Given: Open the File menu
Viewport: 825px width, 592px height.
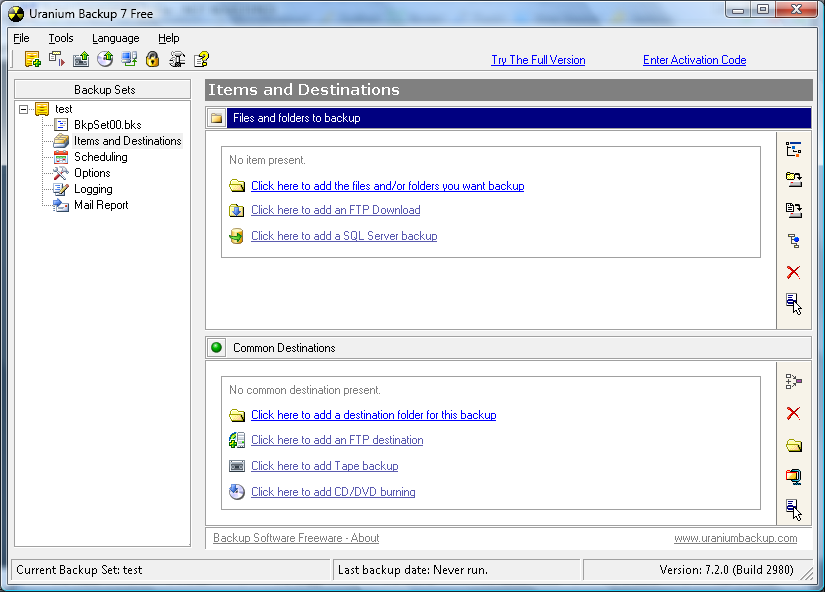Looking at the screenshot, I should pyautogui.click(x=21, y=38).
